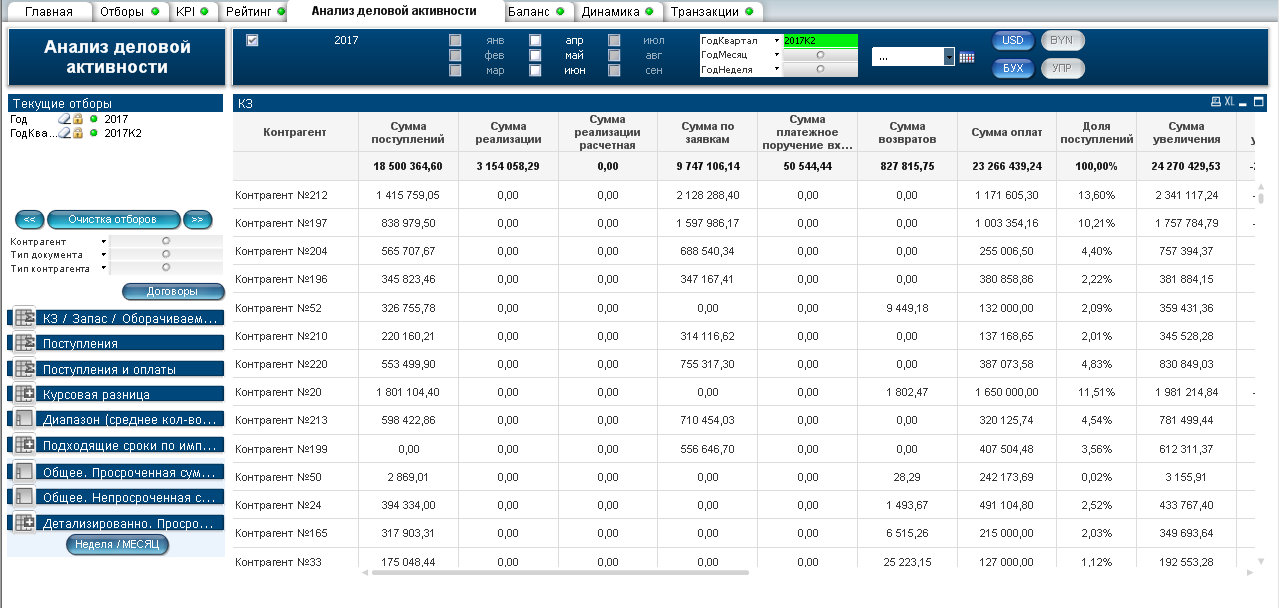Select the USD currency button
The width and height of the screenshot is (1279, 608).
1013,41
